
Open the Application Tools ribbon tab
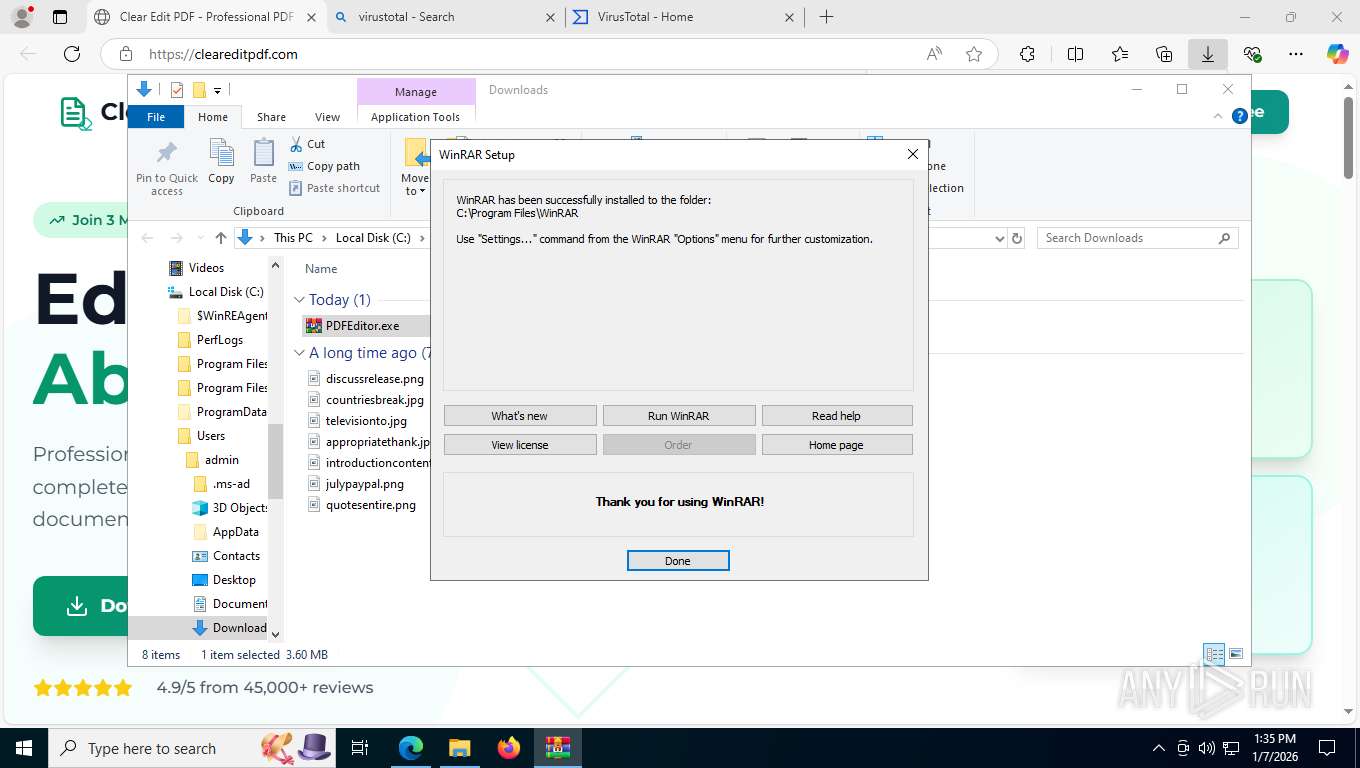click(416, 117)
